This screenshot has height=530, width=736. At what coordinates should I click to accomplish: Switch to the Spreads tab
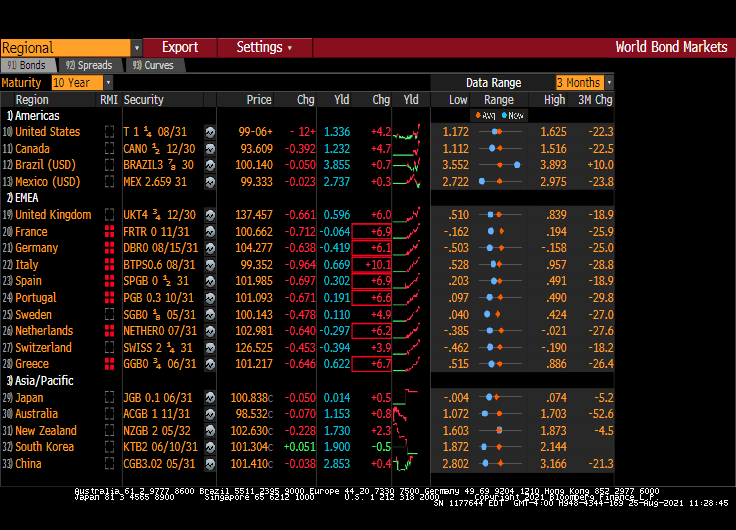tap(90, 65)
